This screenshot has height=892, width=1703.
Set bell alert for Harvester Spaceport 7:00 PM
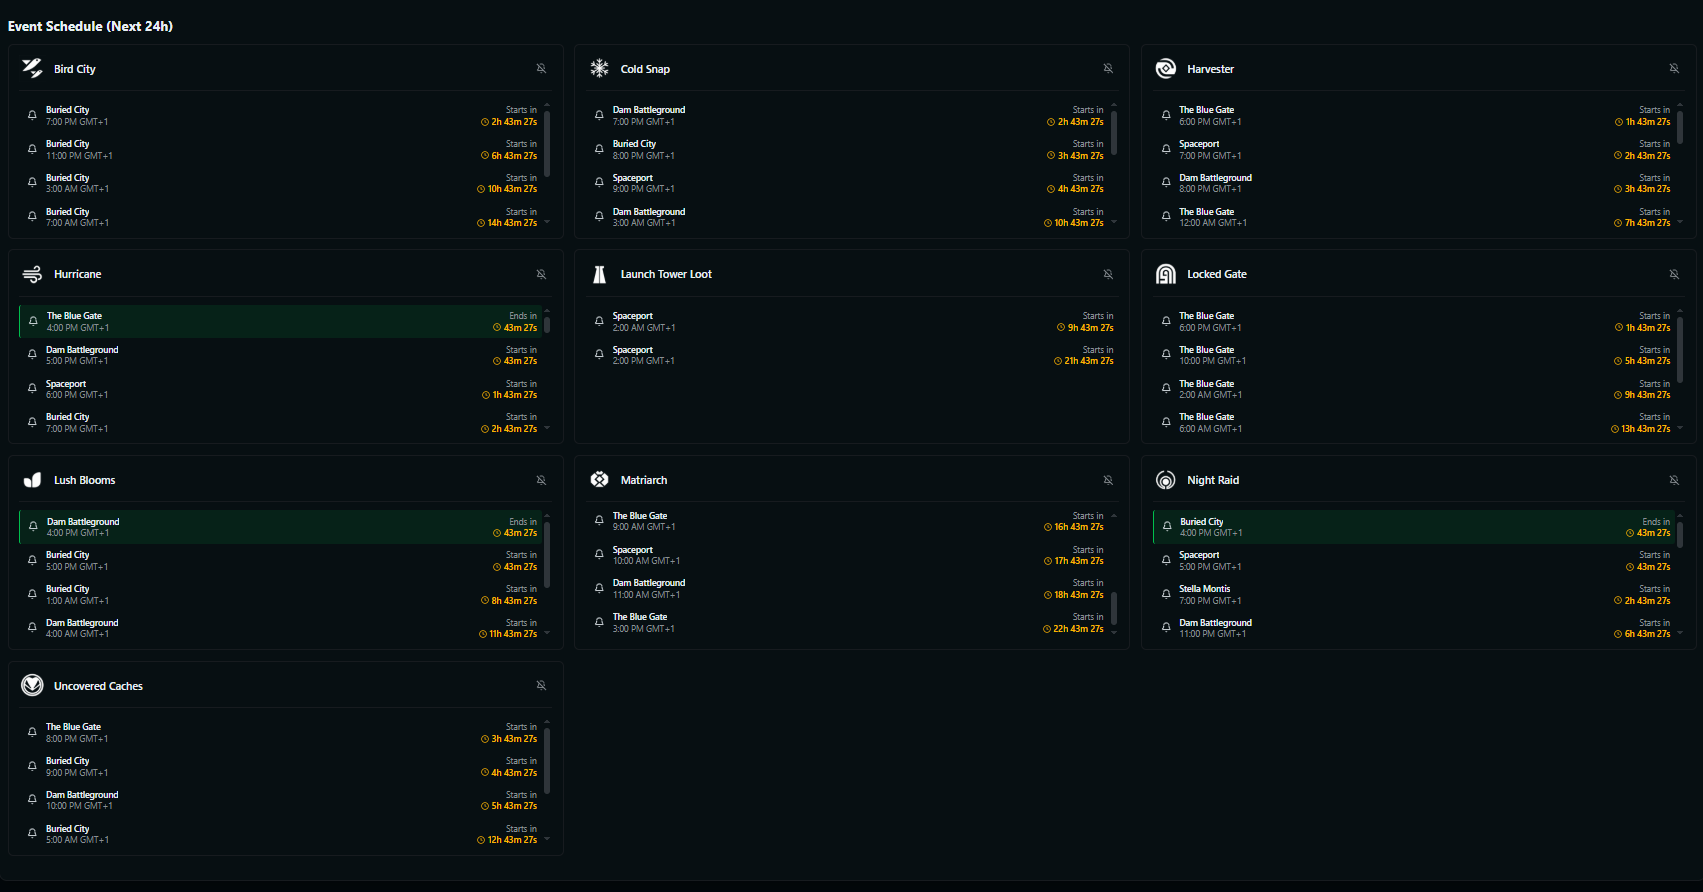[x=1166, y=150]
